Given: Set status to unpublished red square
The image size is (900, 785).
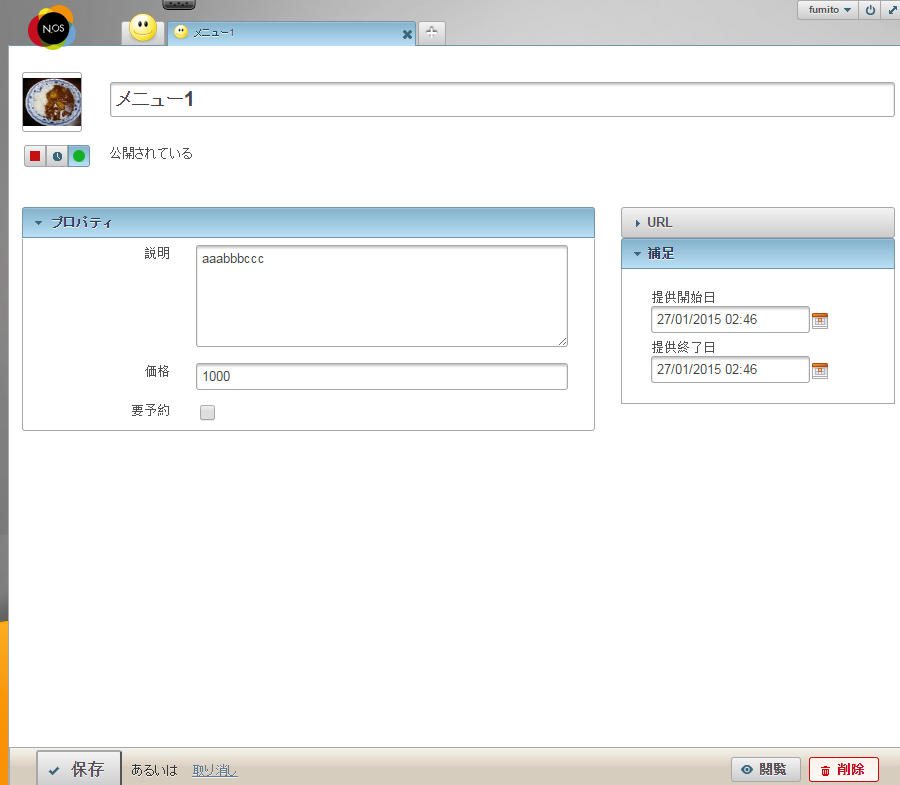Looking at the screenshot, I should point(35,156).
